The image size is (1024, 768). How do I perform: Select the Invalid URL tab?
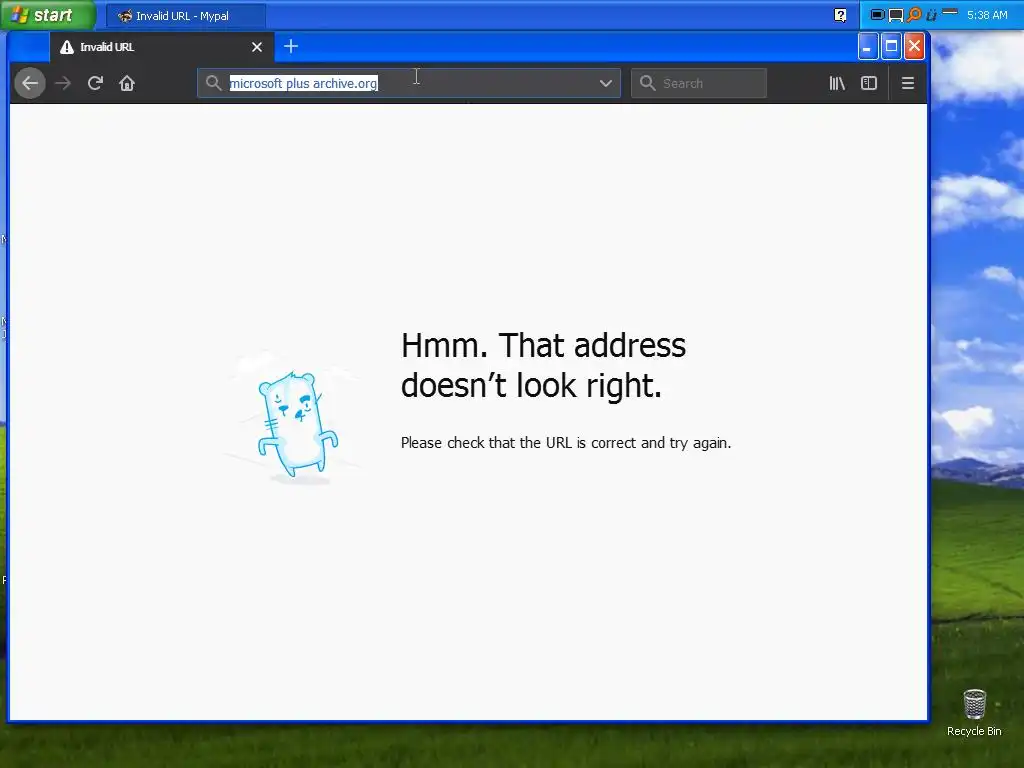point(161,47)
